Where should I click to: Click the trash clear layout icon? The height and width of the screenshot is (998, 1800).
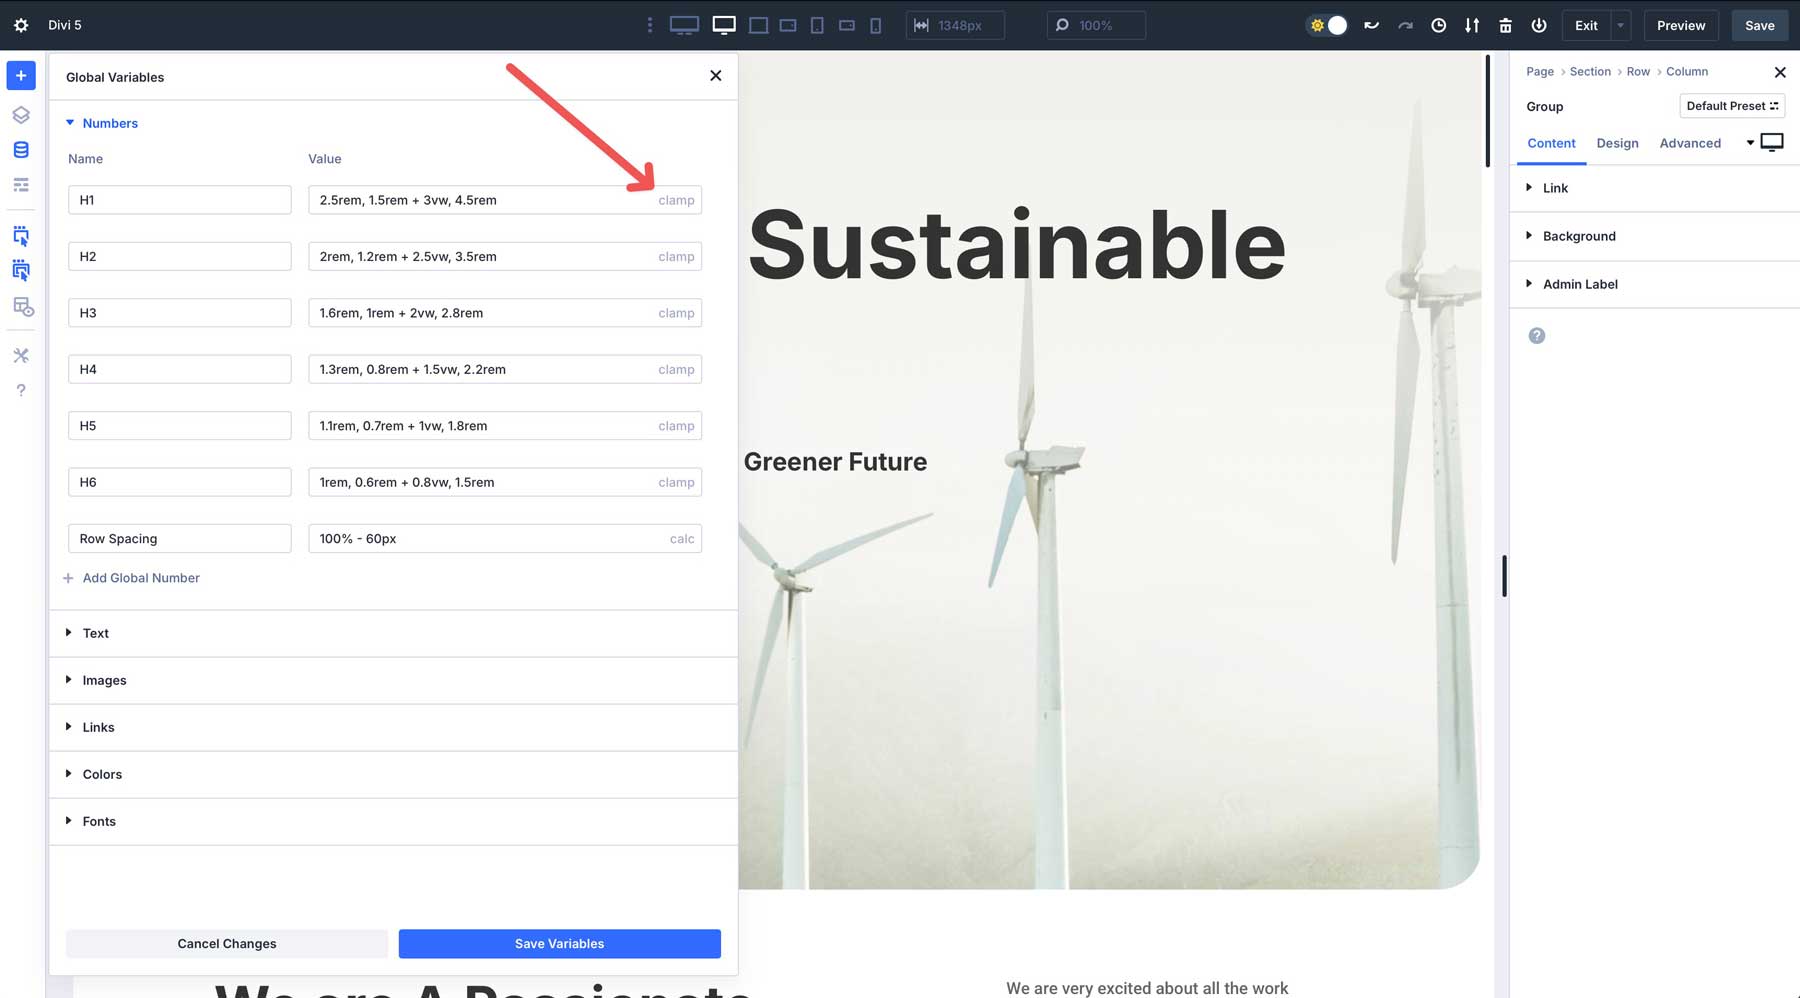pos(1505,25)
